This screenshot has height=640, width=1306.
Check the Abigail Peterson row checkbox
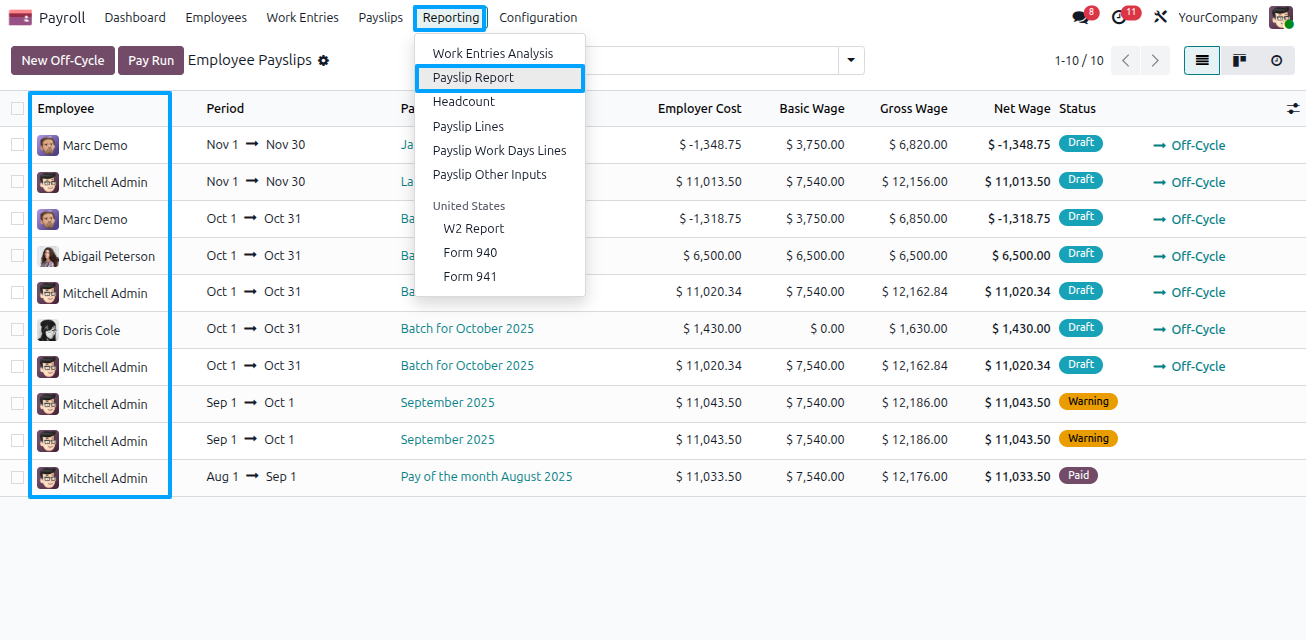17,256
